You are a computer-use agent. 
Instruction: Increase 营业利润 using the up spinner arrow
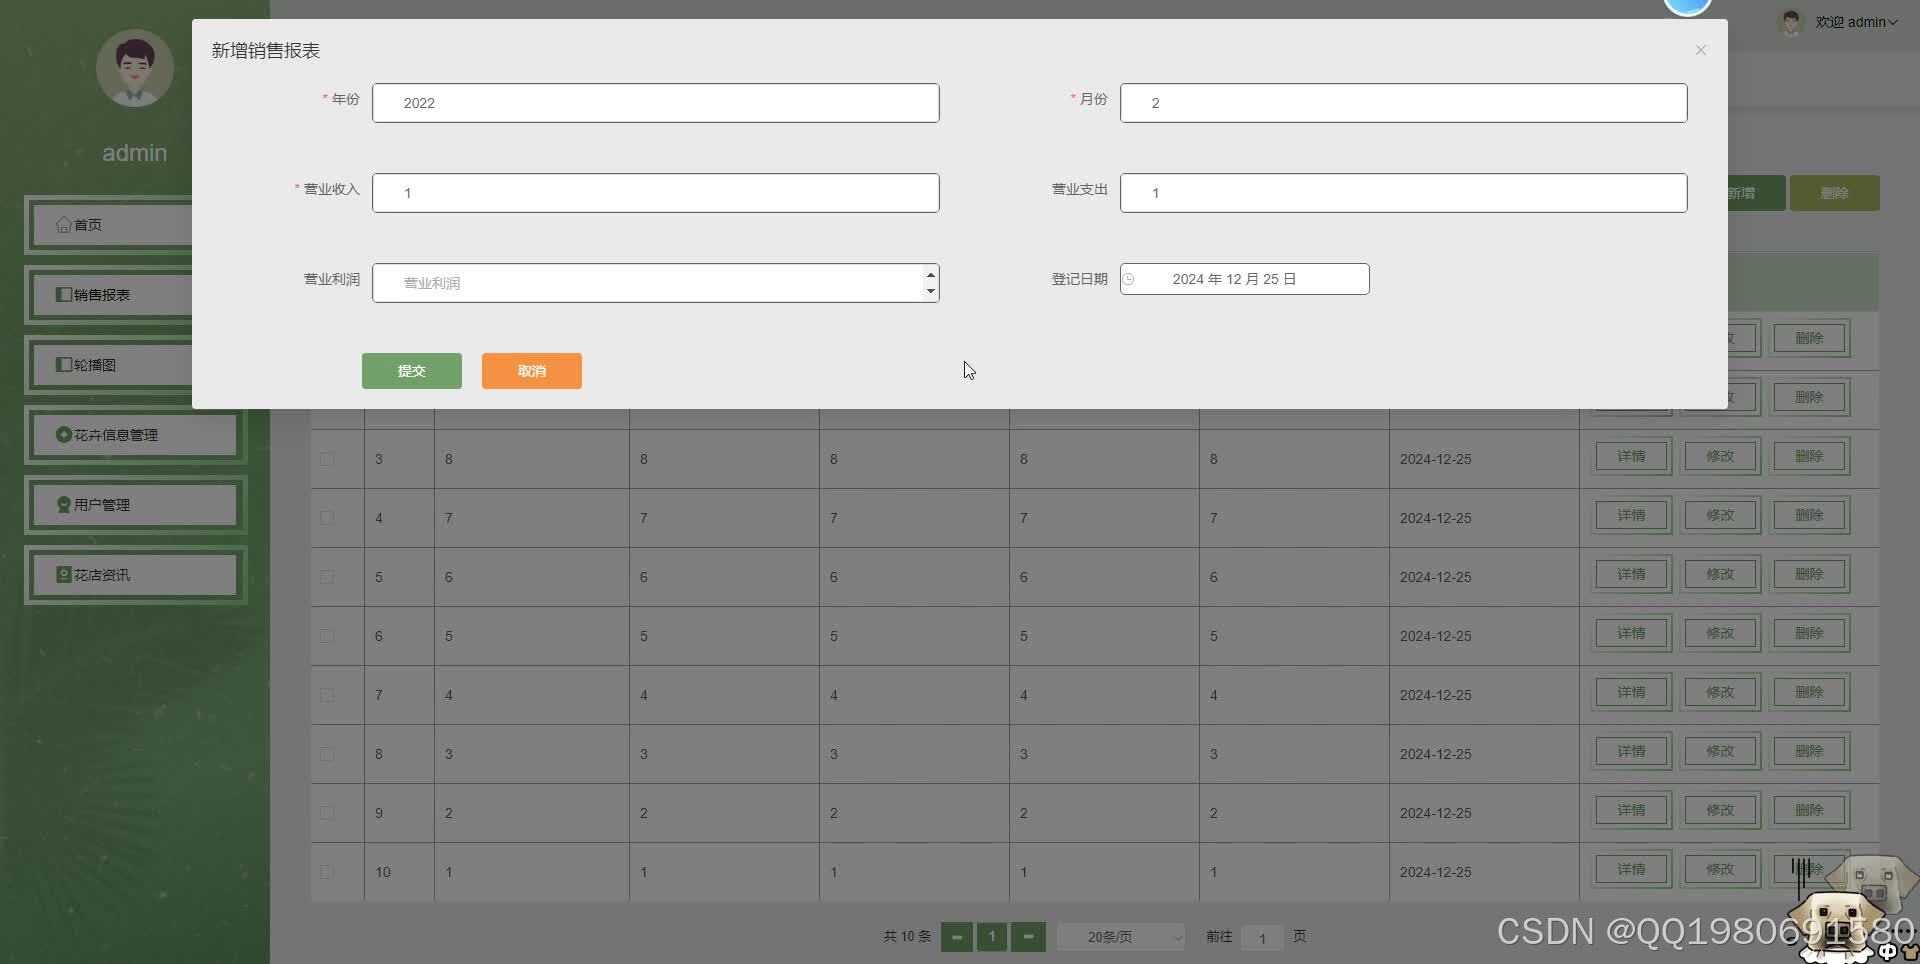pos(931,275)
